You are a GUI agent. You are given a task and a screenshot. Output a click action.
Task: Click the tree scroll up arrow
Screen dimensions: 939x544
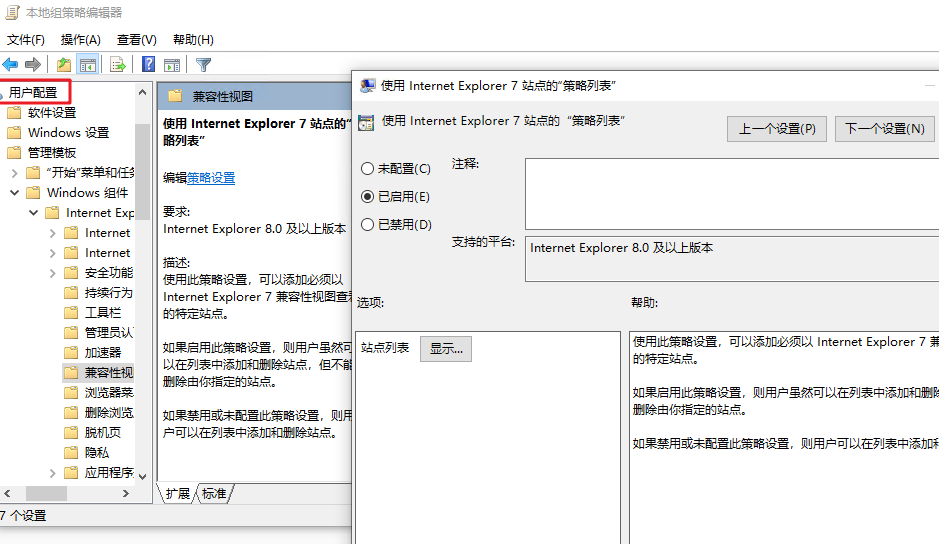[142, 92]
